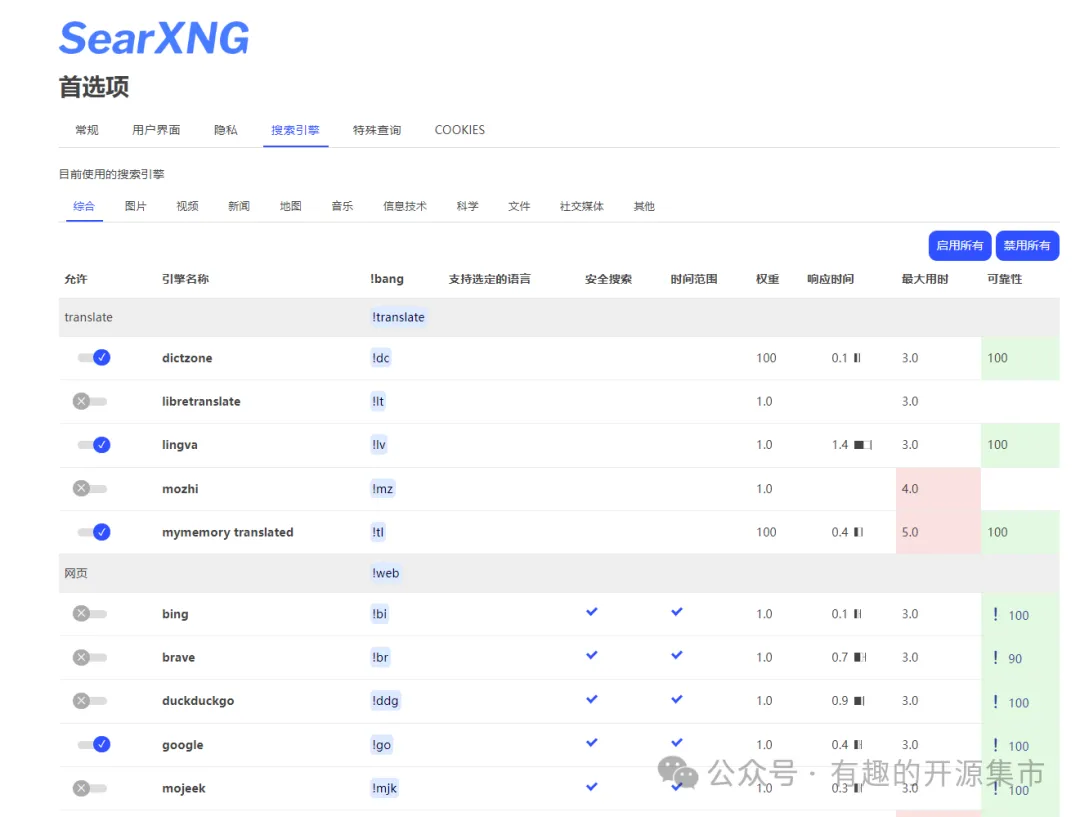Click dictzone's response time bar
Image resolution: width=1080 pixels, height=817 pixels.
[x=858, y=358]
